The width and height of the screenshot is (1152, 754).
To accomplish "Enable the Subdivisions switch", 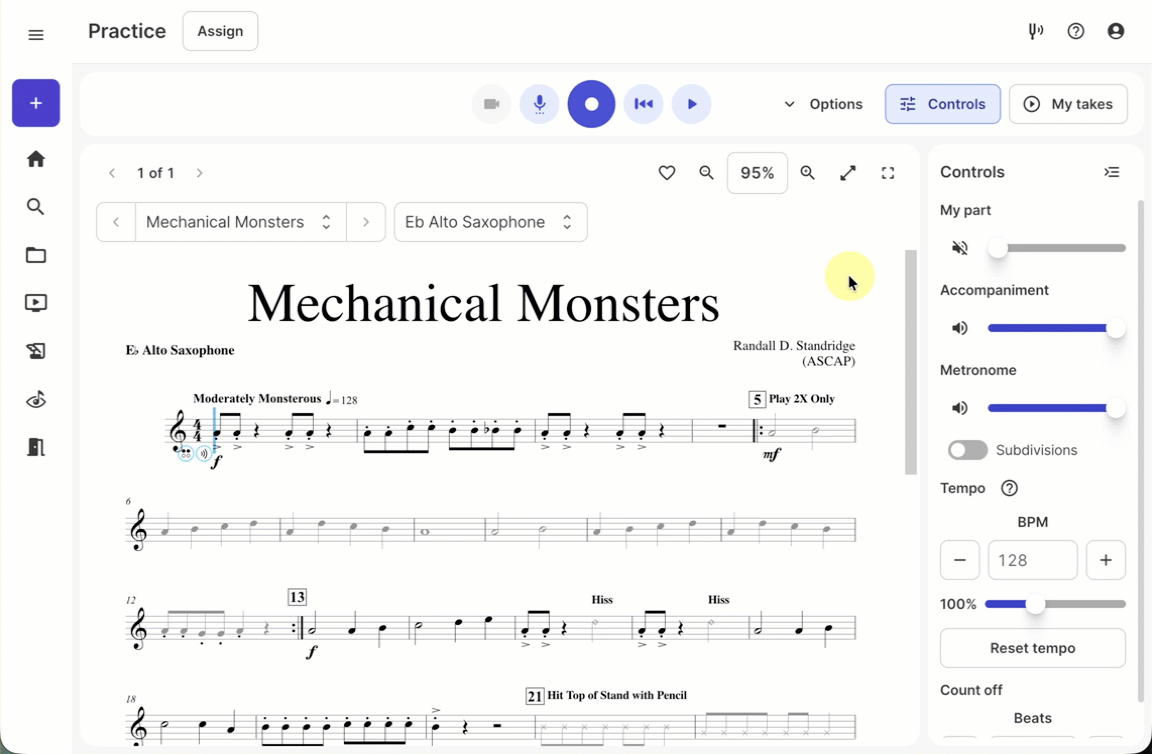I will pyautogui.click(x=968, y=450).
